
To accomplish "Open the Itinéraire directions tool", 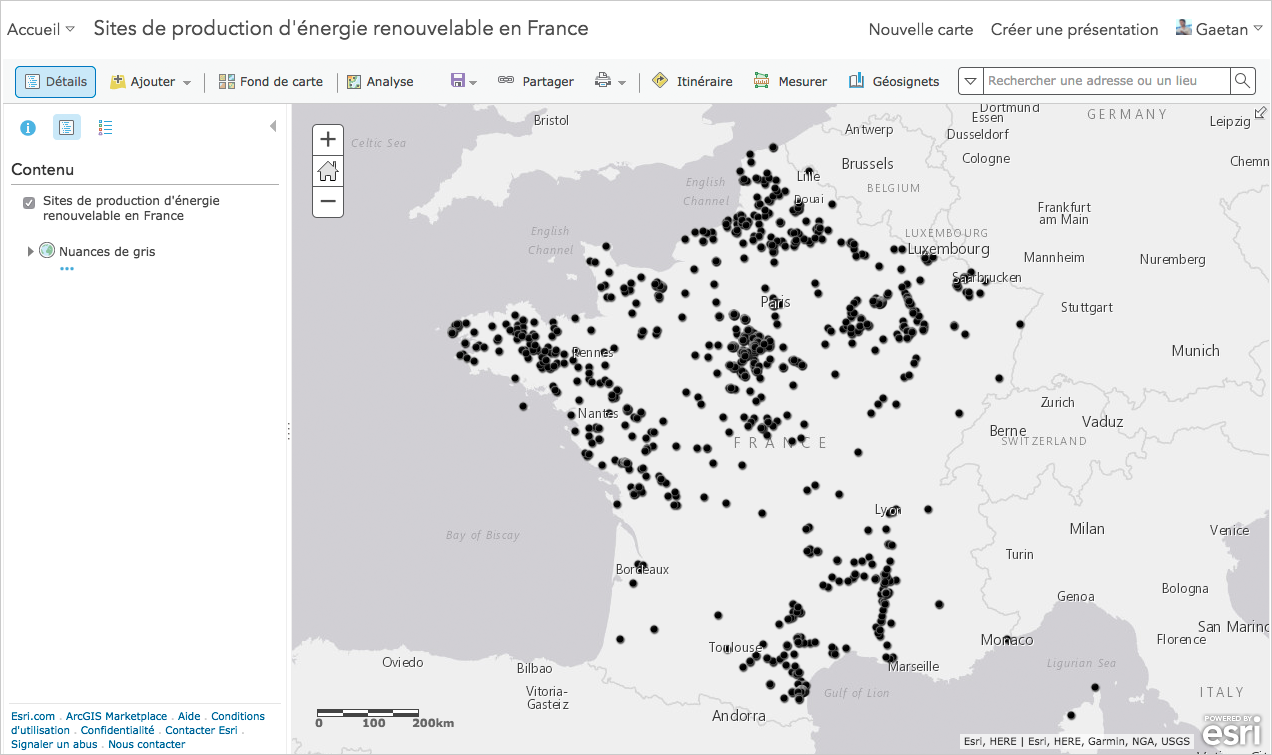I will pos(692,82).
